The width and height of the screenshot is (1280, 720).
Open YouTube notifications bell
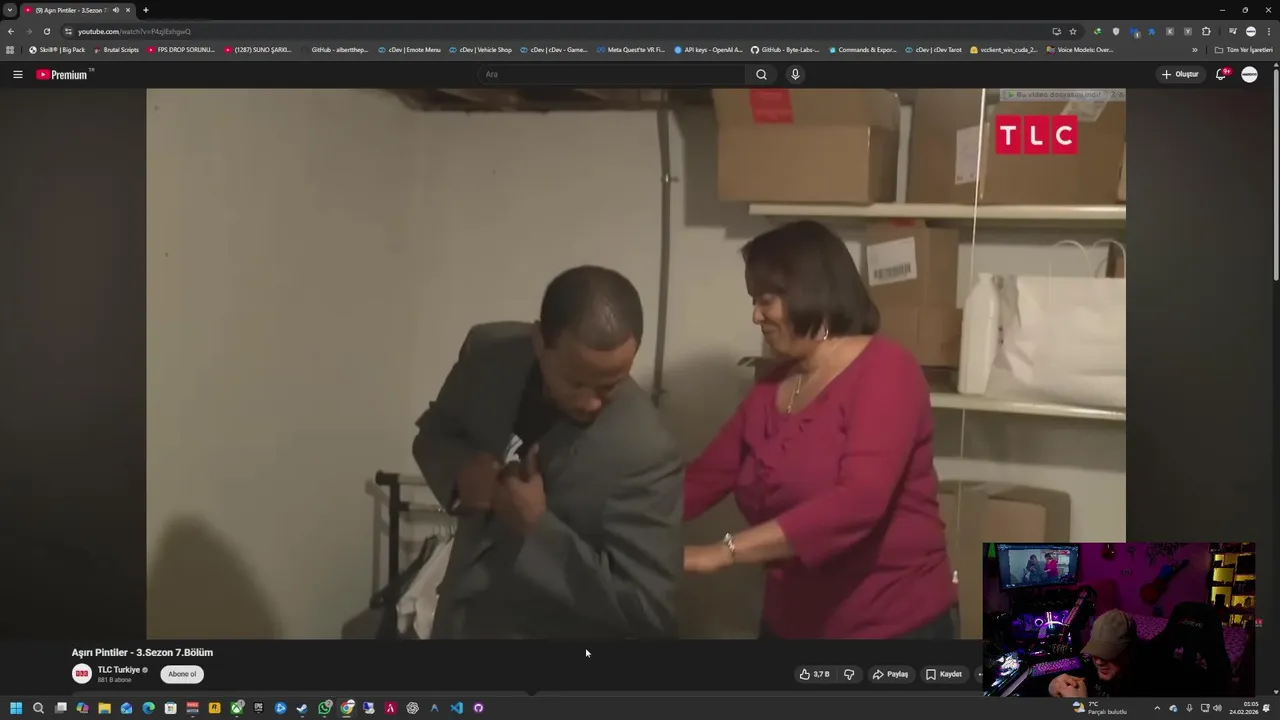point(1221,74)
